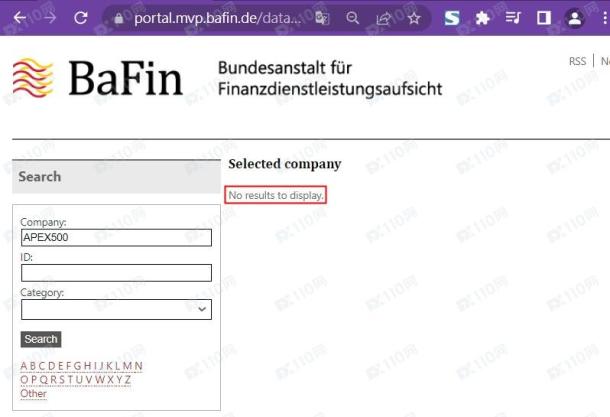Select letter T in company index
The width and height of the screenshot is (610, 417).
click(70, 379)
